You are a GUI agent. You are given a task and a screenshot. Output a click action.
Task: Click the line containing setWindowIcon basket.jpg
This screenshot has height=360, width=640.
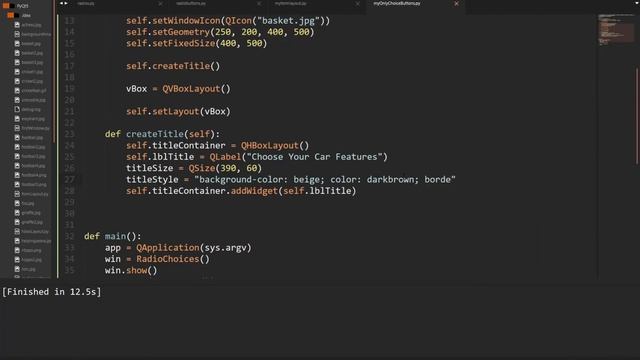(228, 20)
